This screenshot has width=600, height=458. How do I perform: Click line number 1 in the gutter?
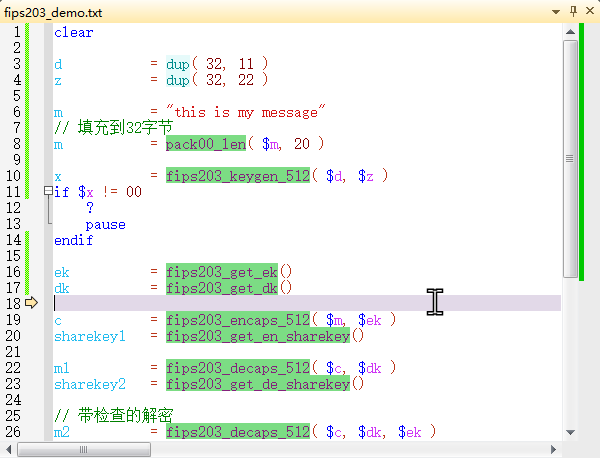[x=16, y=32]
